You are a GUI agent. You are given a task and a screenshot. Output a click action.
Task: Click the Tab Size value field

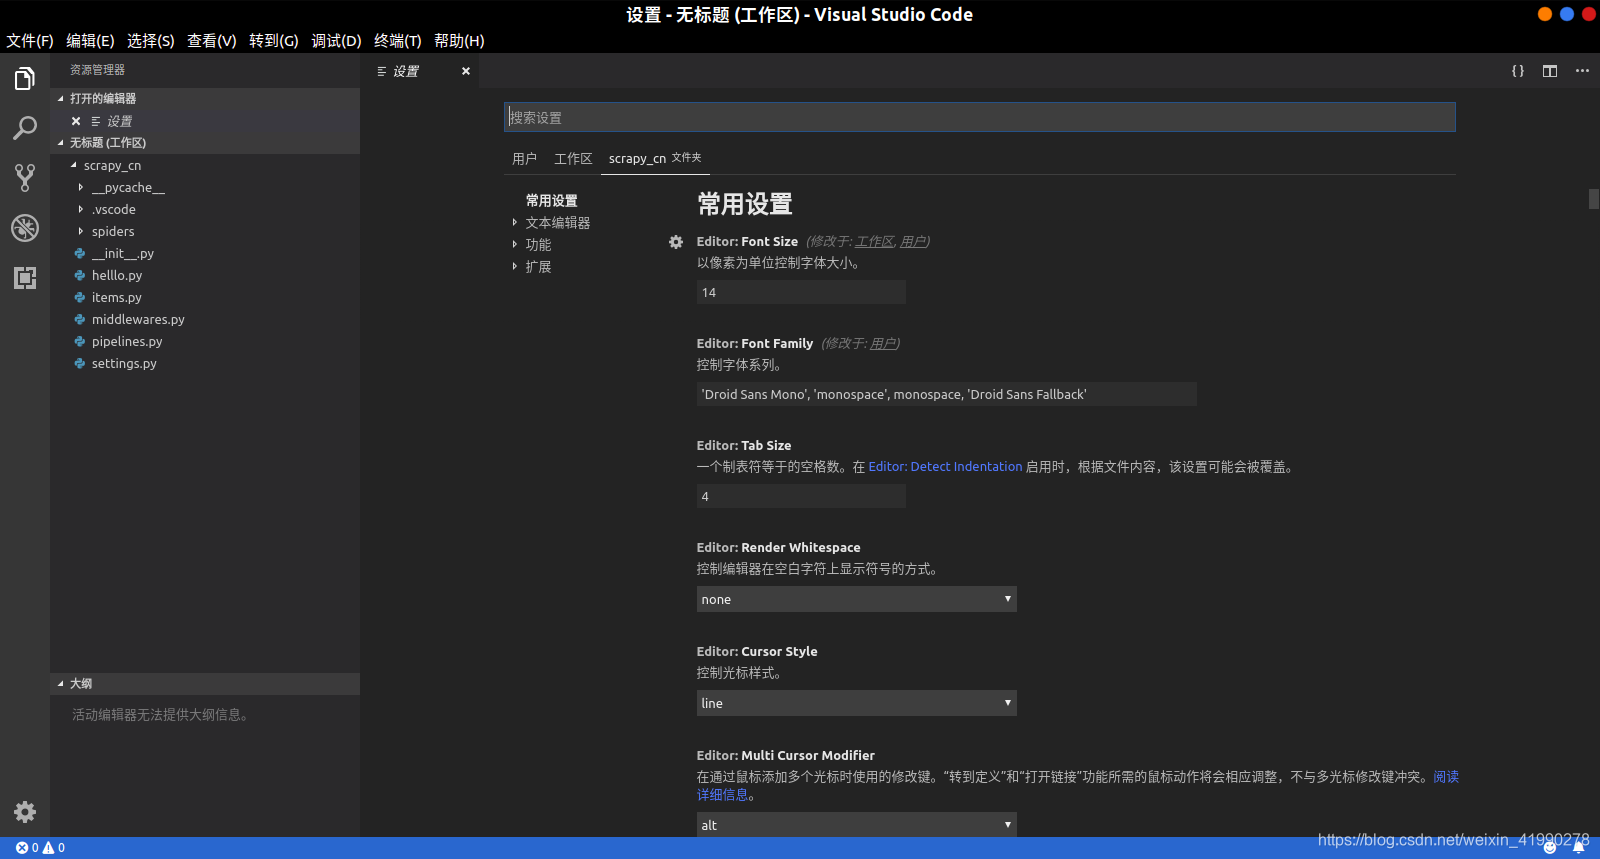[801, 496]
